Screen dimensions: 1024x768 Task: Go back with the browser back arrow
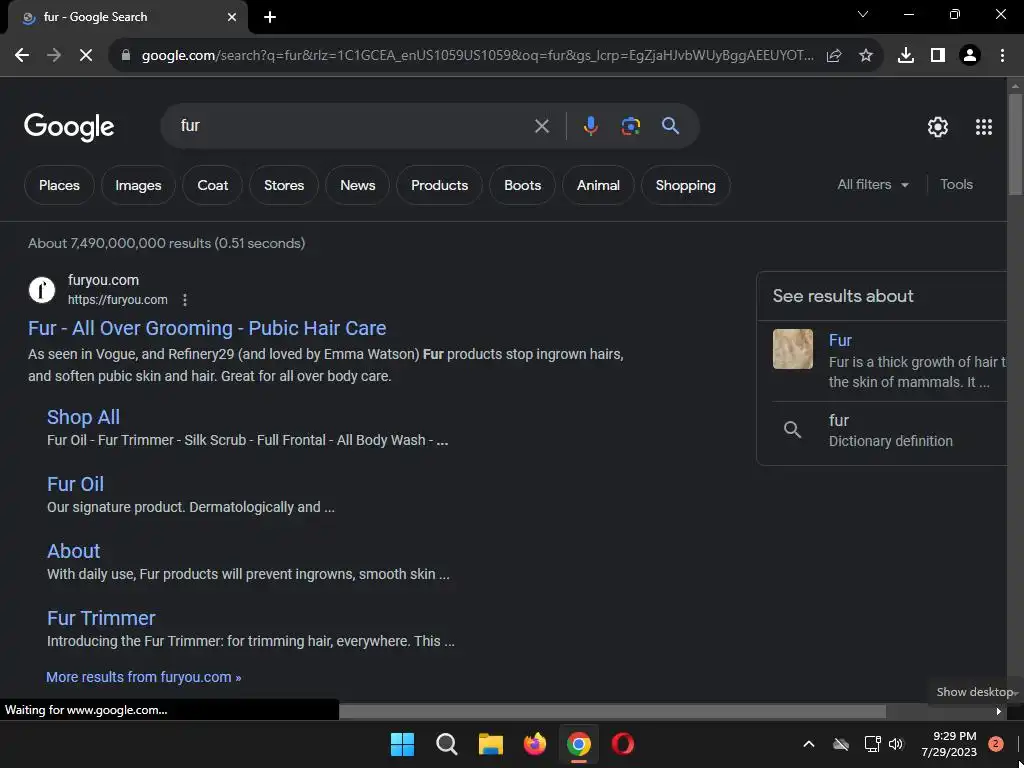22,56
